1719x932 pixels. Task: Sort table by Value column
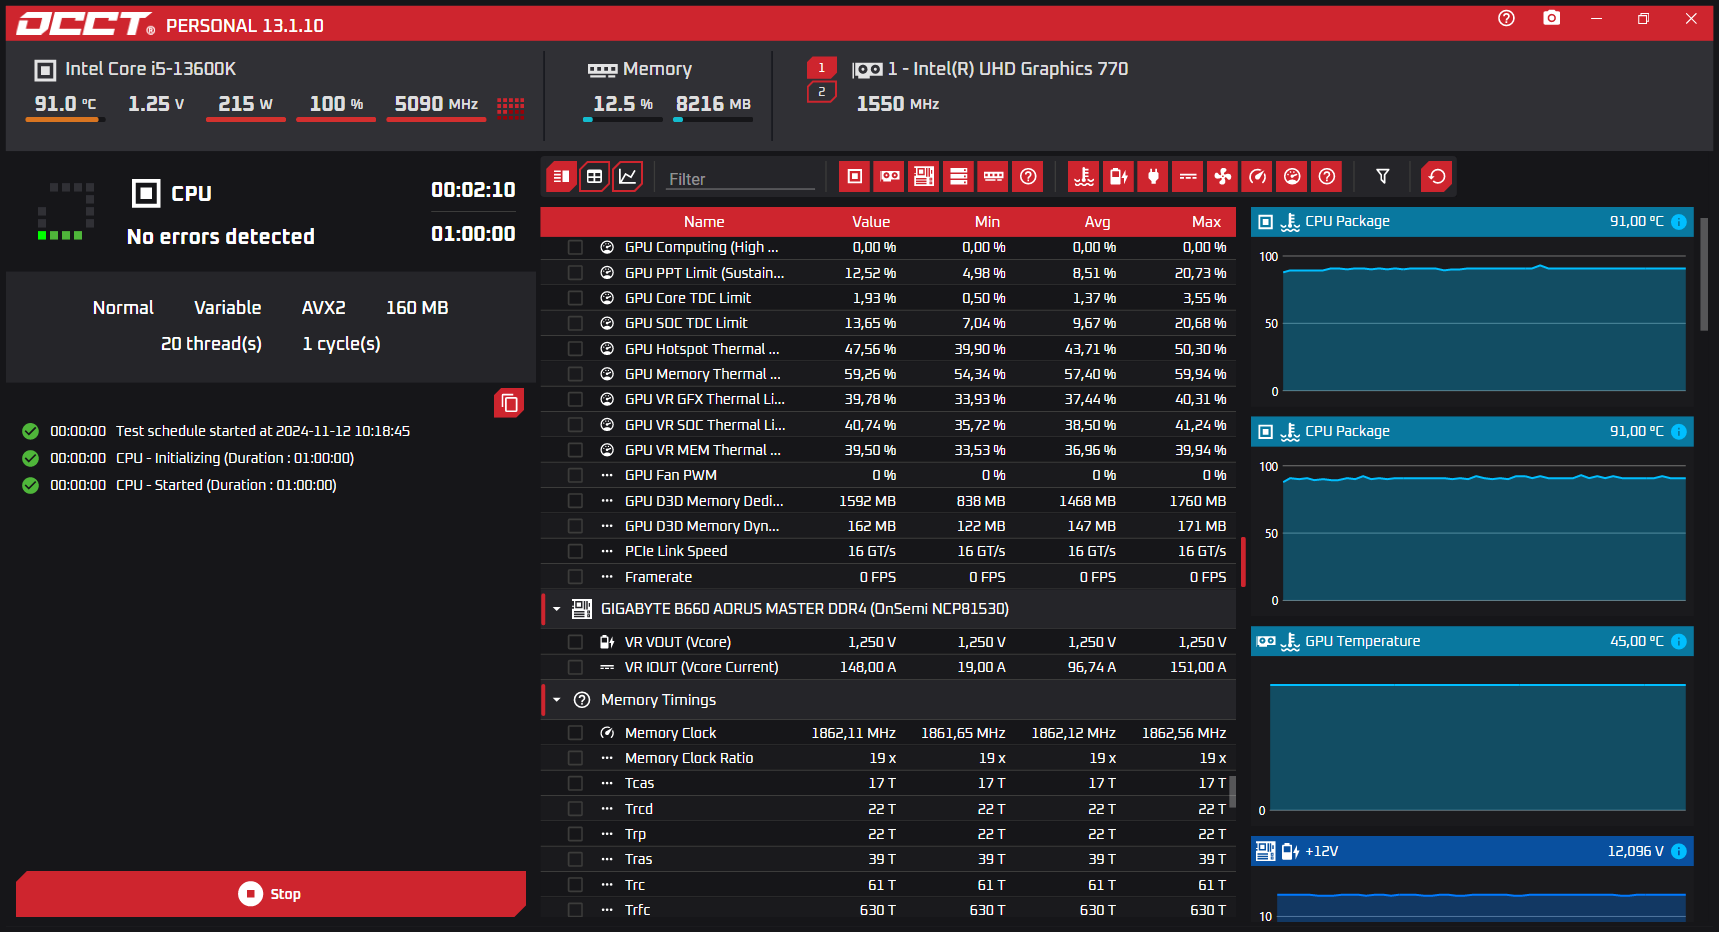pos(871,222)
